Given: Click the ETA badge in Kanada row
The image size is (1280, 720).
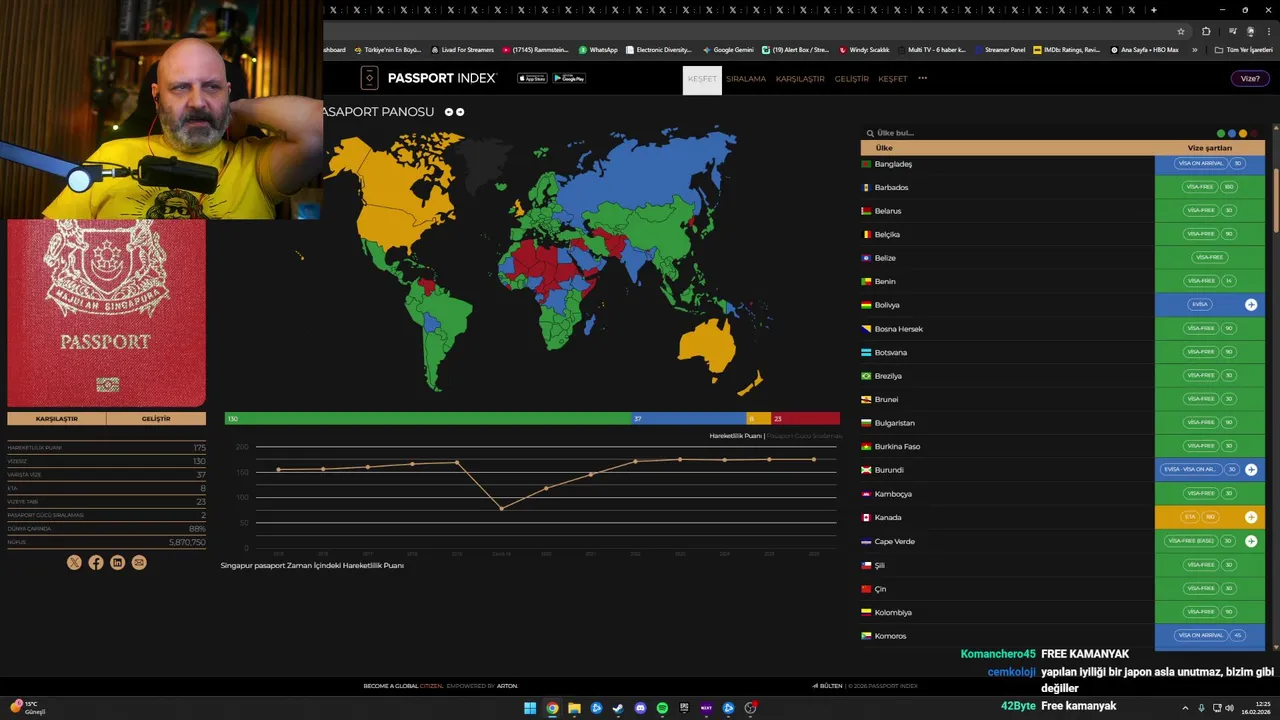Looking at the screenshot, I should click(1190, 517).
